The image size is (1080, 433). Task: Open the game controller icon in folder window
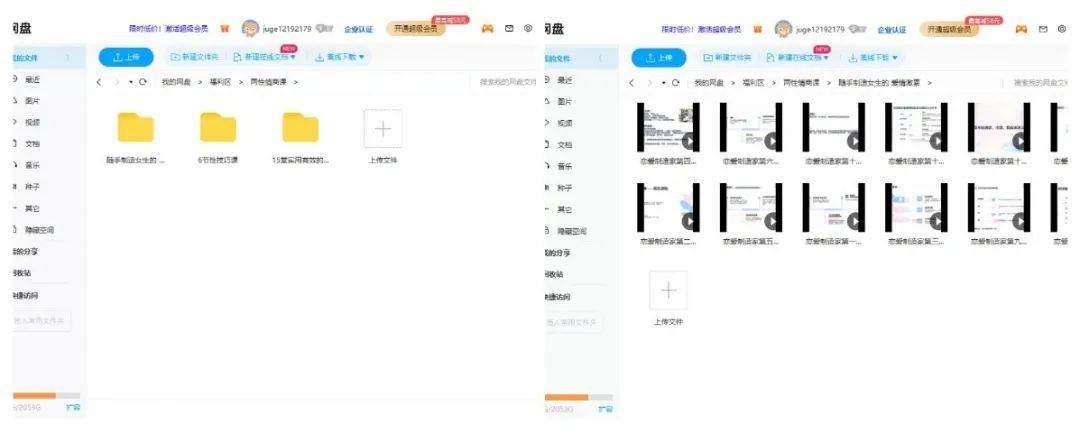[x=488, y=29]
